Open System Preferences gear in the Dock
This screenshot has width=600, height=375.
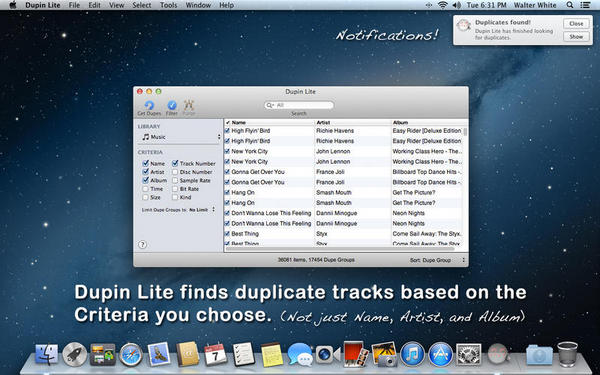click(468, 354)
